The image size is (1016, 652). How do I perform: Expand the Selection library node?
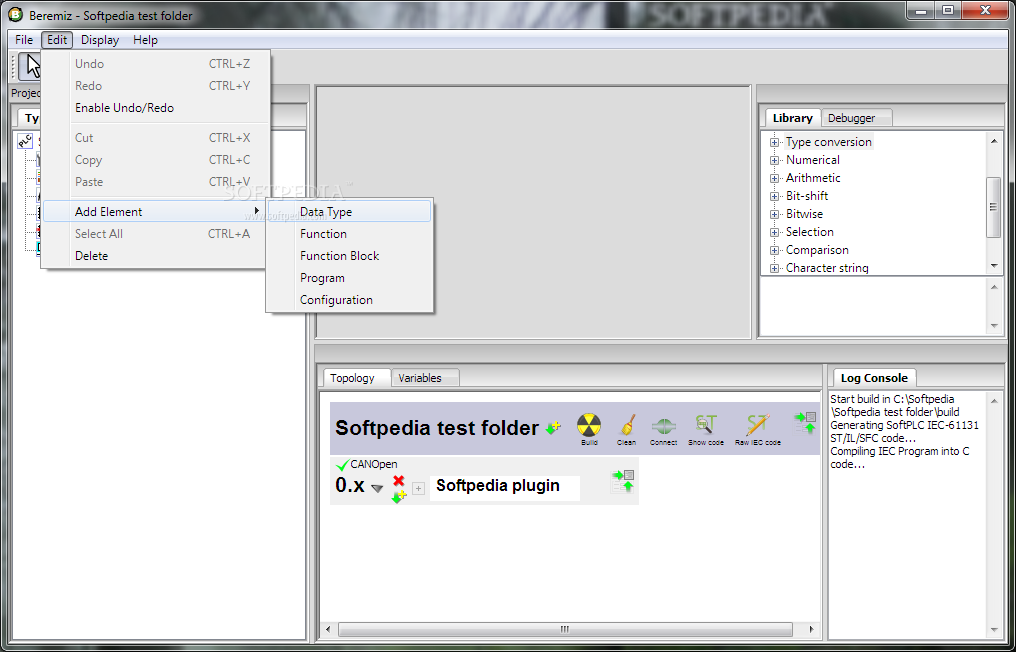pyautogui.click(x=774, y=232)
